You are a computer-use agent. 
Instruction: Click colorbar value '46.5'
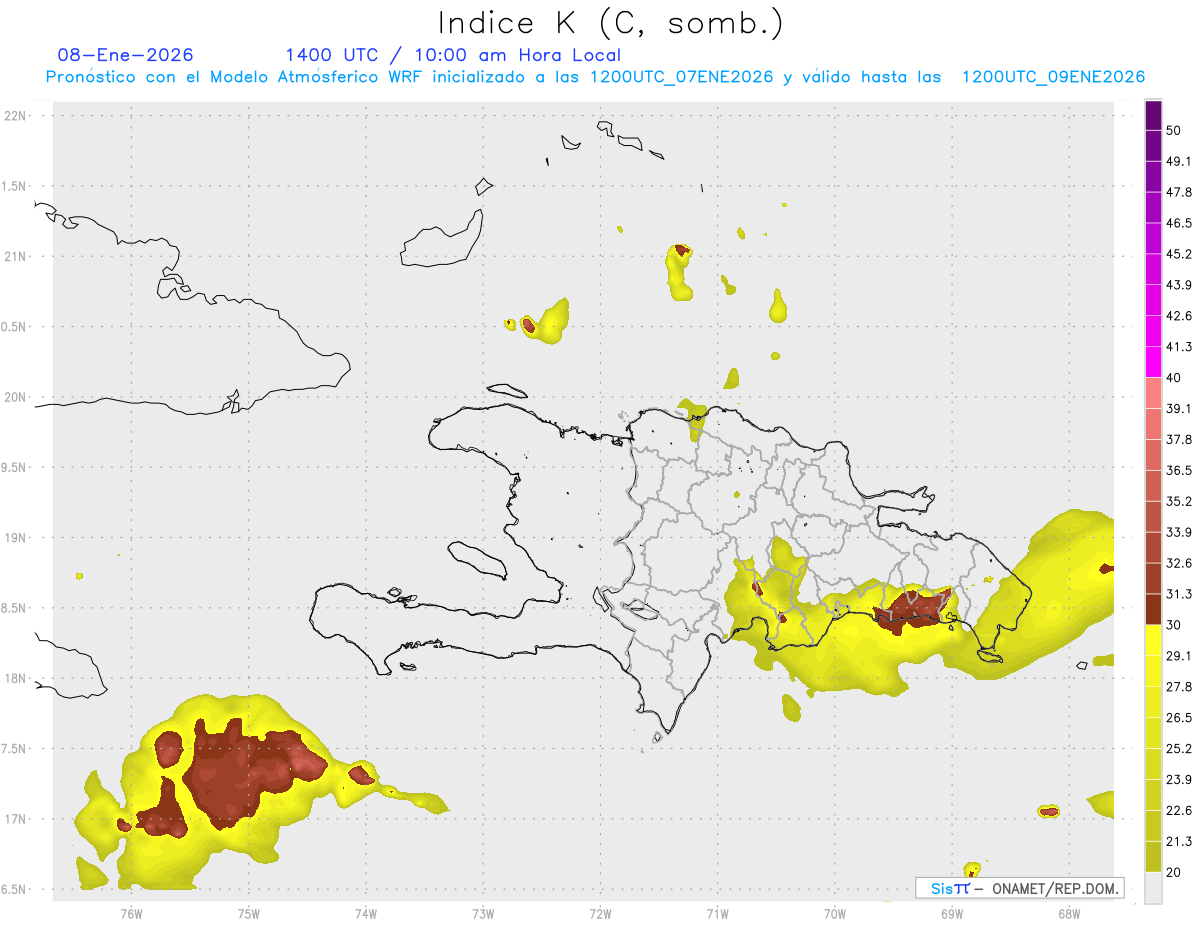1179,223
